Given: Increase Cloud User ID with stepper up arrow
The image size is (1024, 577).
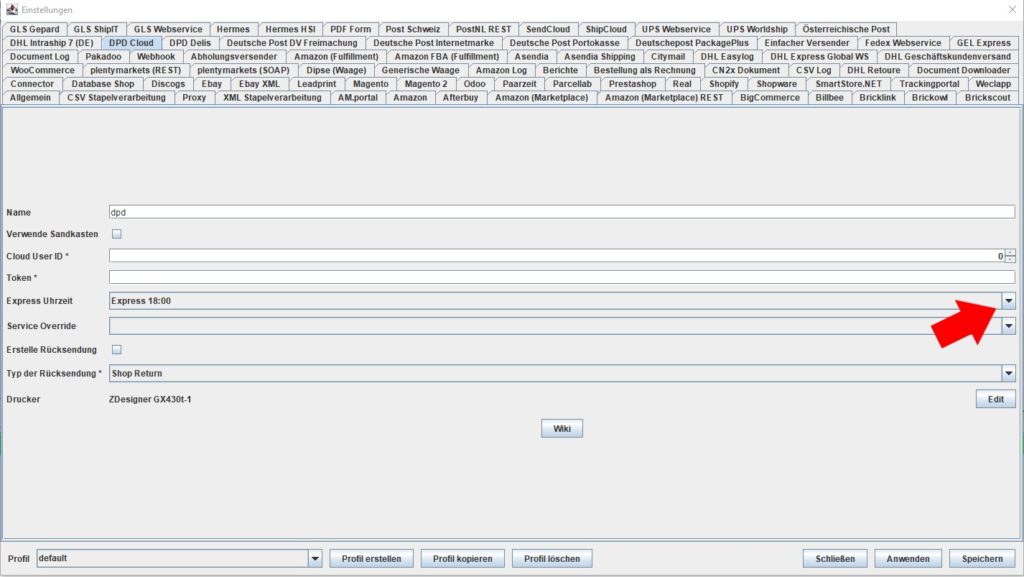Looking at the screenshot, I should (x=1010, y=253).
